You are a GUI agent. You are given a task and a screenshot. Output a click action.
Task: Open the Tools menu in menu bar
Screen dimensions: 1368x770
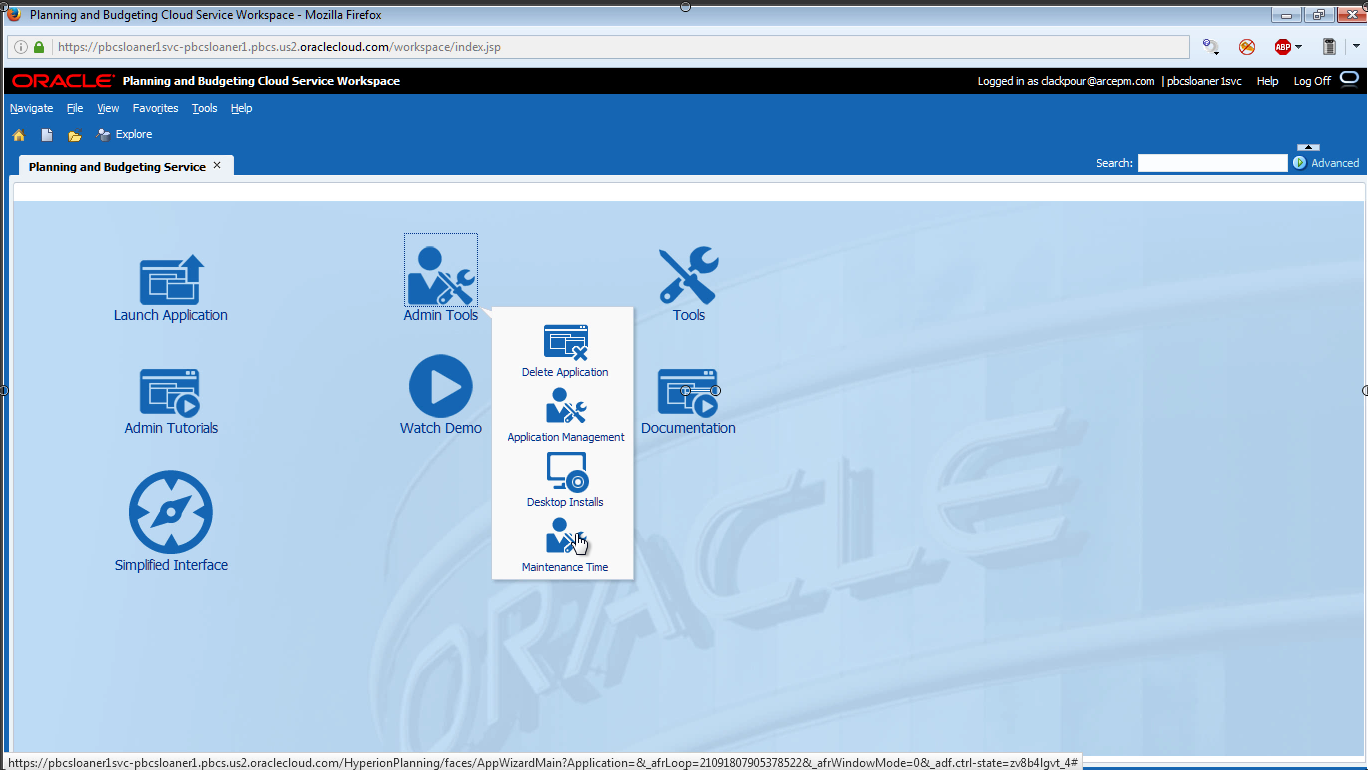pos(204,108)
